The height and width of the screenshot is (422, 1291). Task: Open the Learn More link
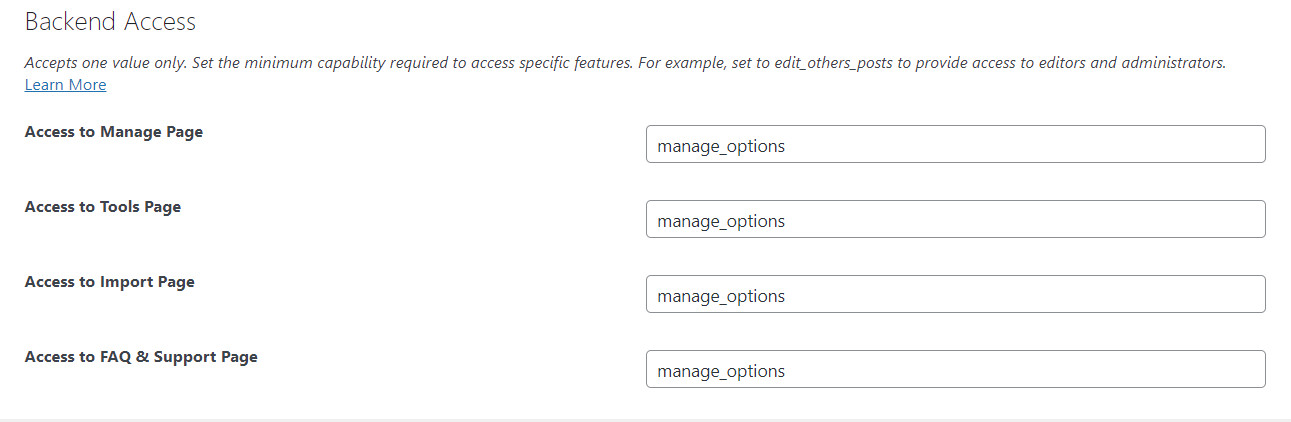pos(65,85)
